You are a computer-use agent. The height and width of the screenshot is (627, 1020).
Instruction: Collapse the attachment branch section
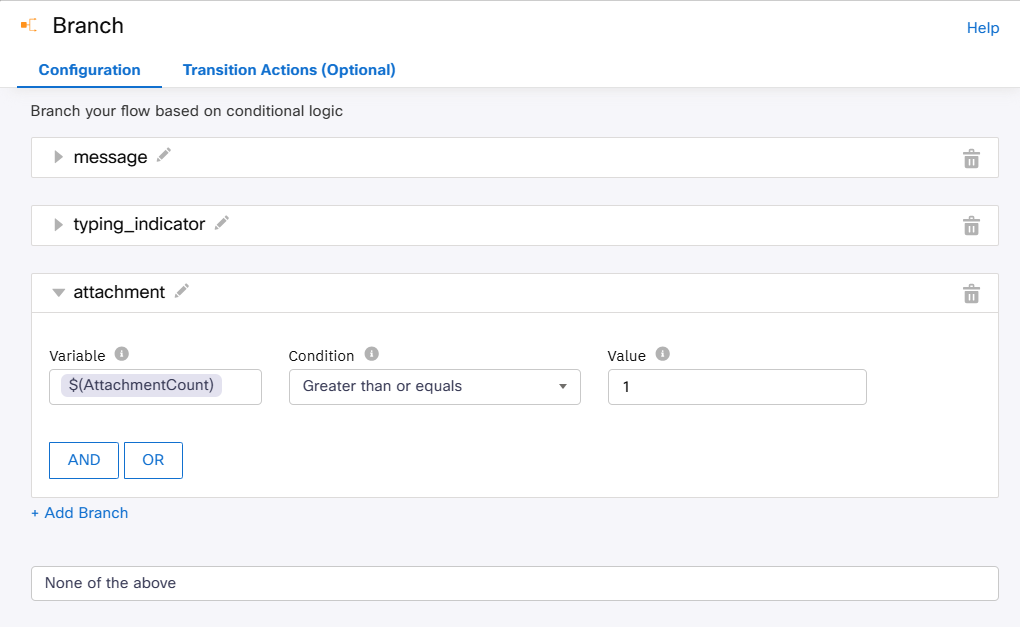click(x=58, y=293)
